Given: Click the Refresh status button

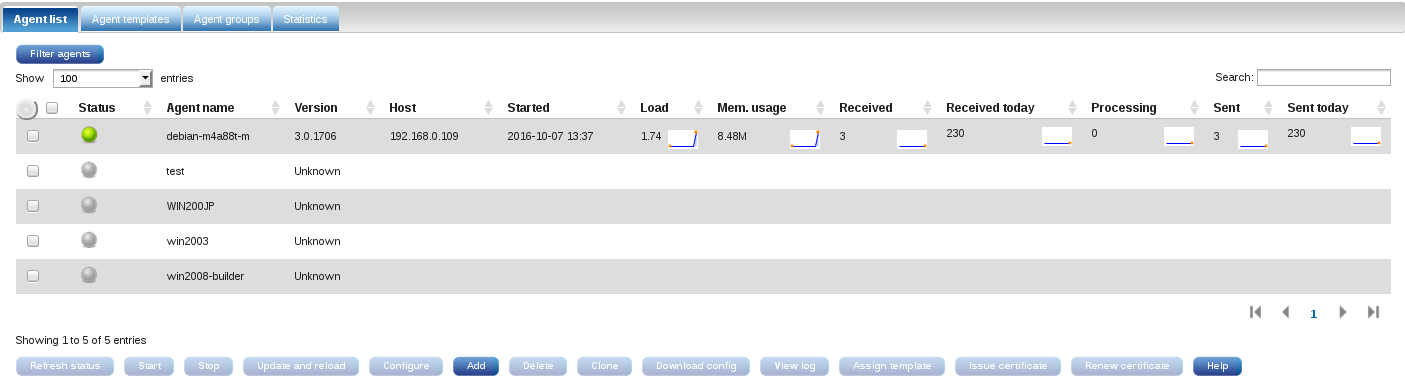Looking at the screenshot, I should click(66, 366).
